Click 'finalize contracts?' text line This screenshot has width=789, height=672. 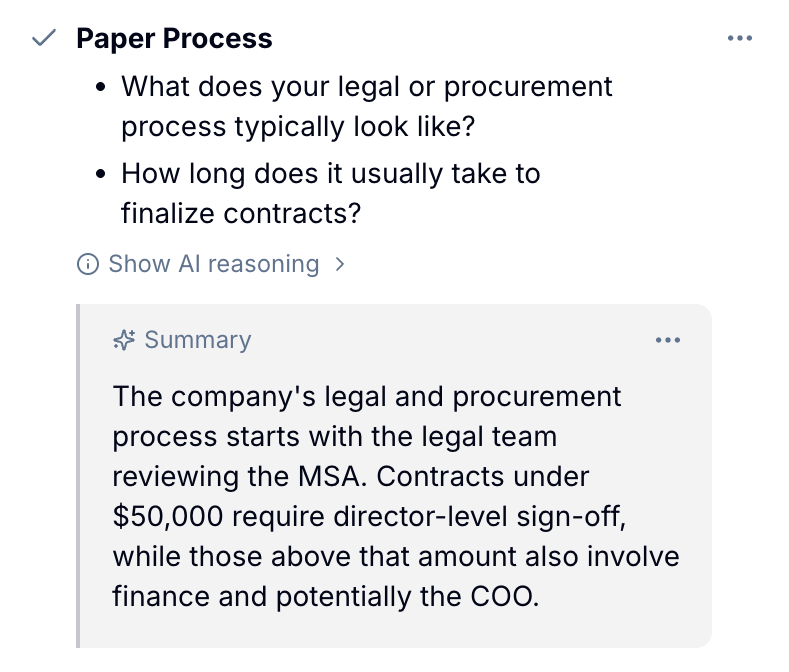241,213
